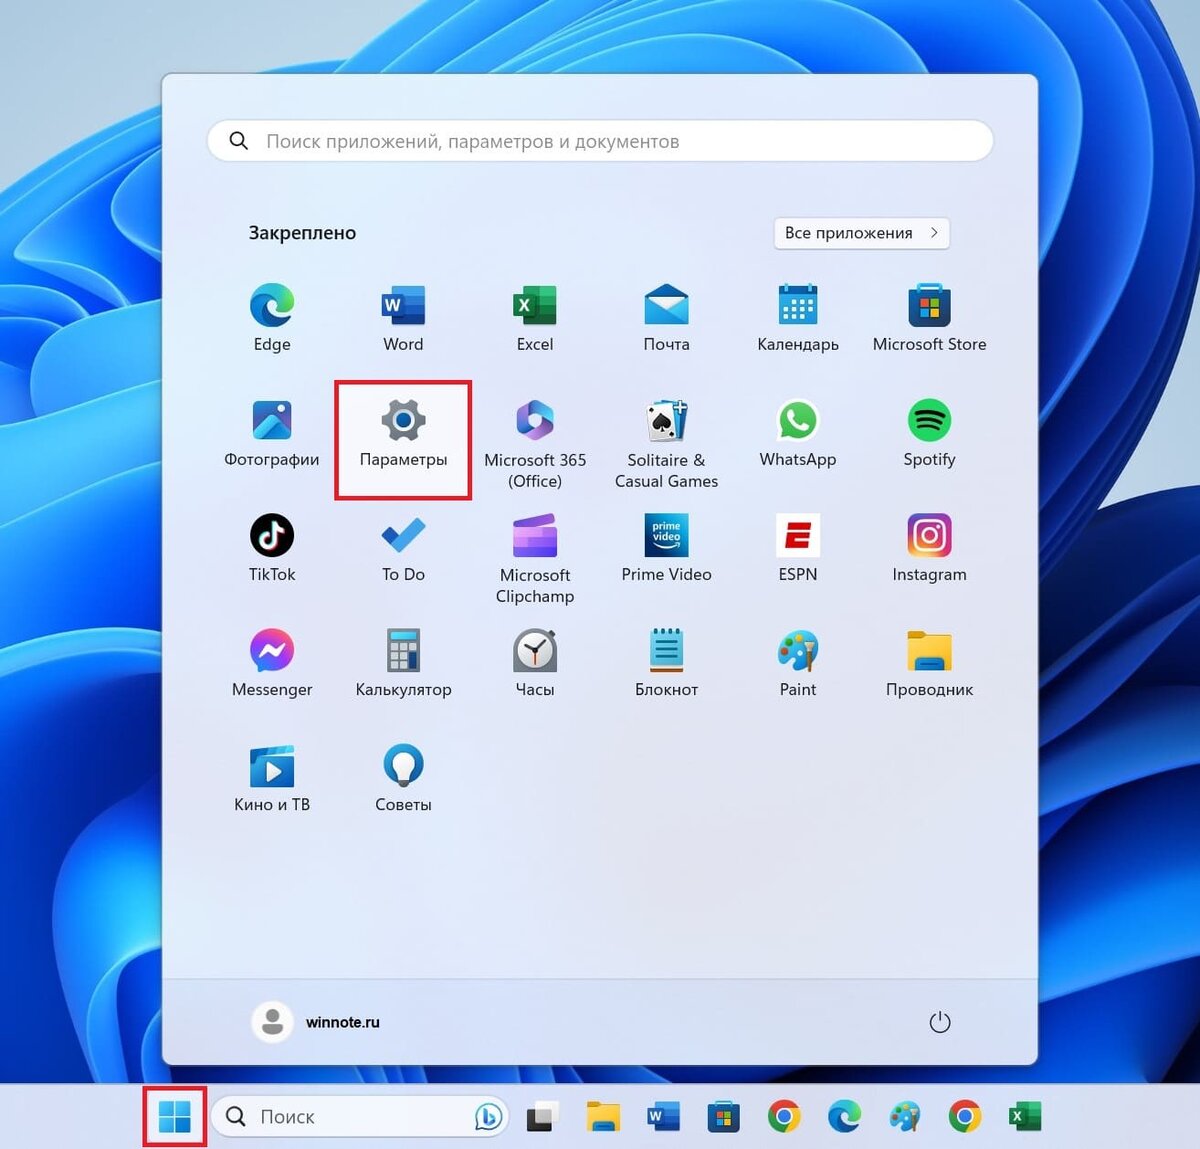Image resolution: width=1200 pixels, height=1149 pixels.
Task: Open the Фотографии app
Action: click(272, 434)
